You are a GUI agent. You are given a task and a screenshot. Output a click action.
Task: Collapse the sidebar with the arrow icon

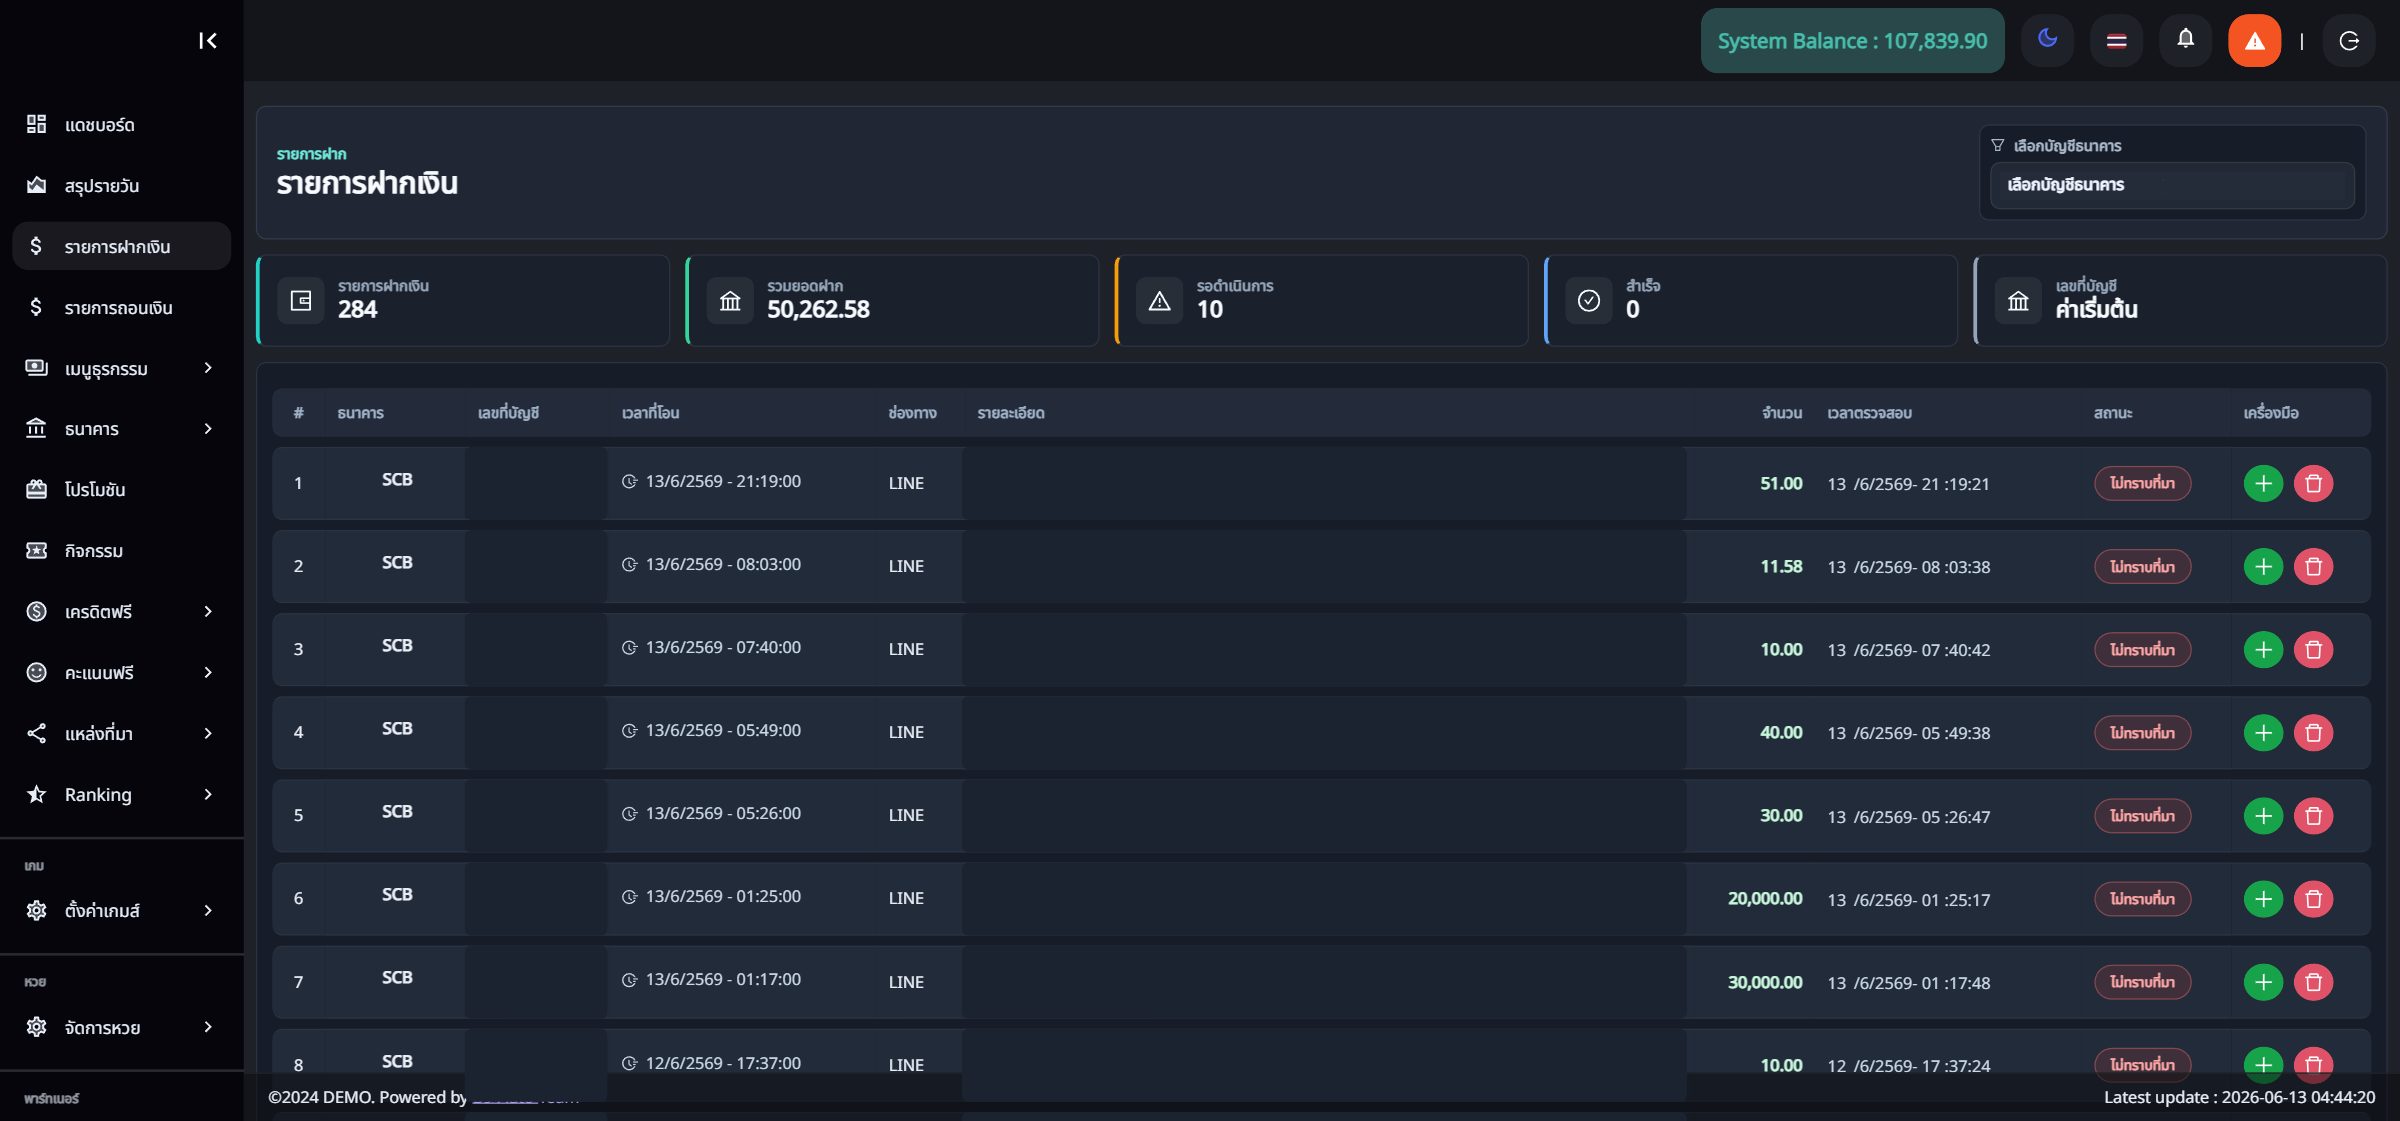pyautogui.click(x=208, y=40)
